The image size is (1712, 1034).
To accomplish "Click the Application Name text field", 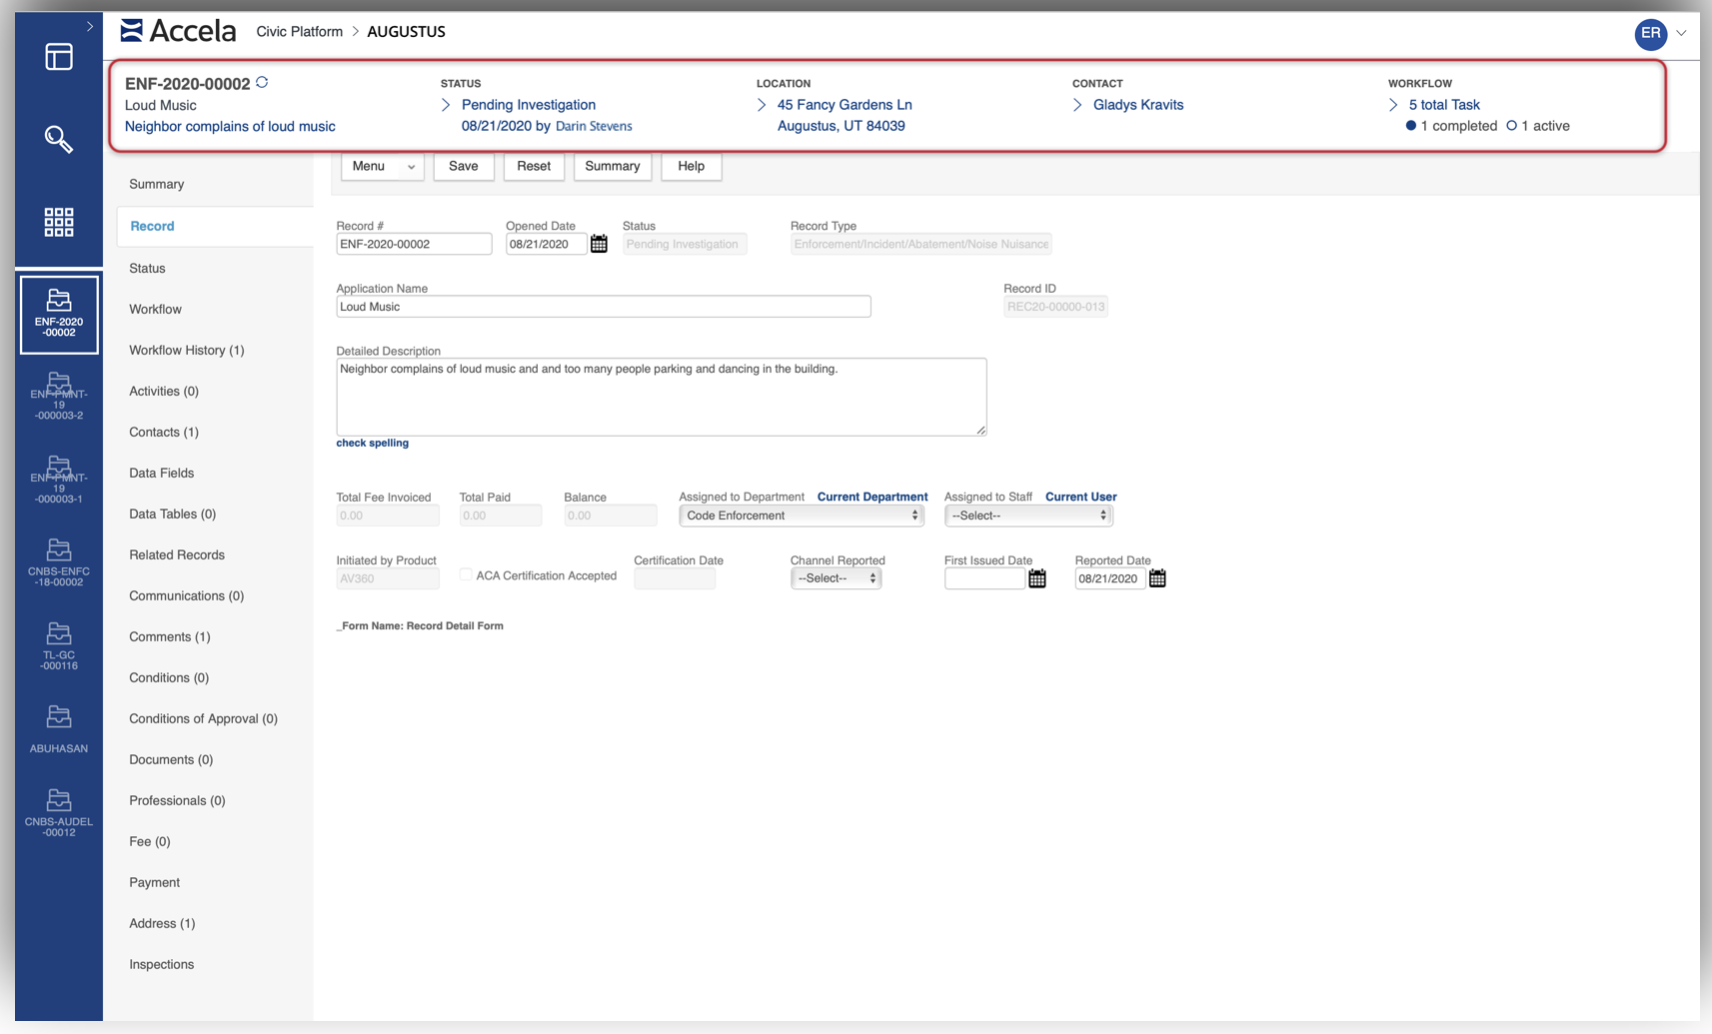I will point(603,307).
